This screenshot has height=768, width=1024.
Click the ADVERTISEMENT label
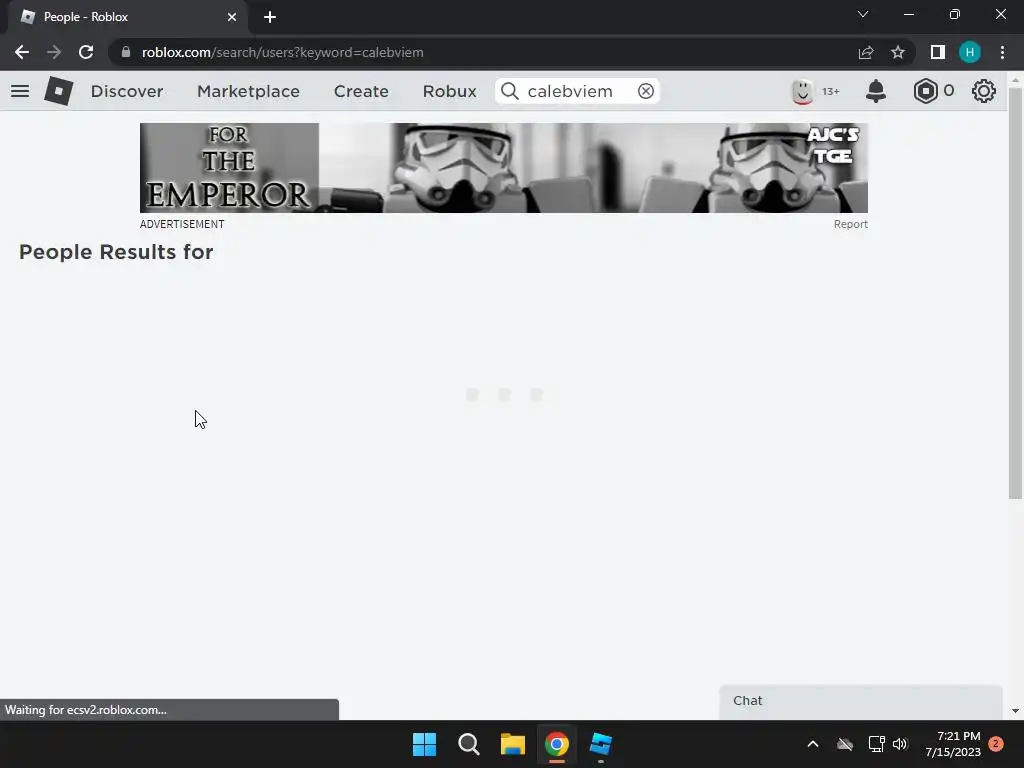point(182,224)
